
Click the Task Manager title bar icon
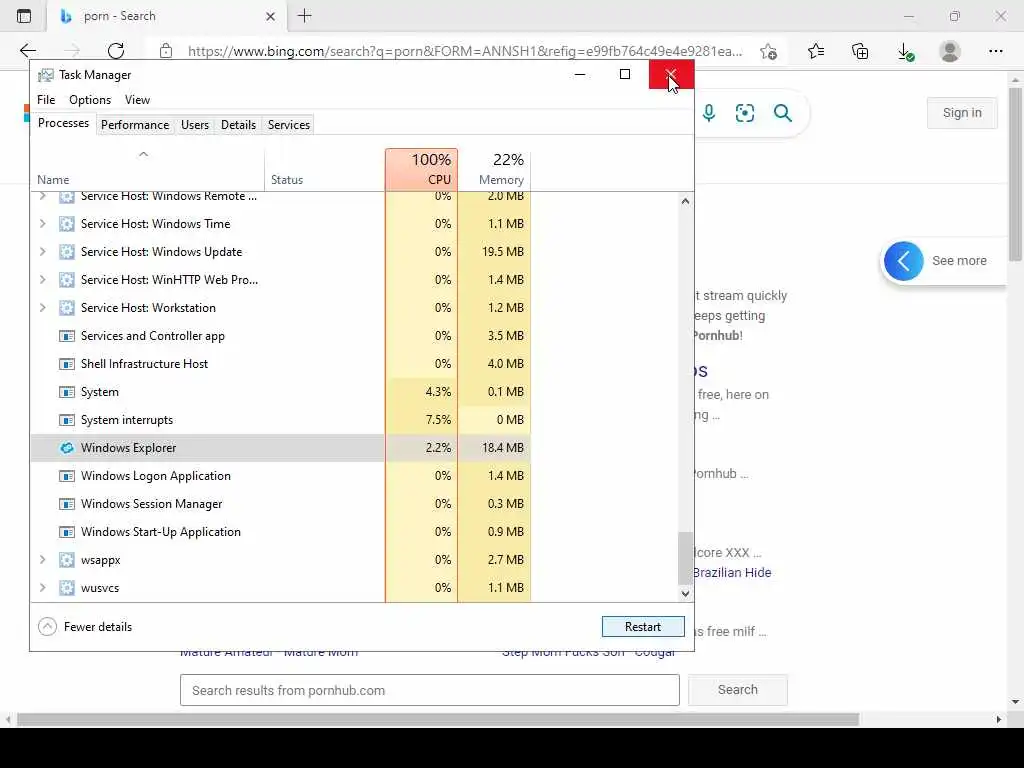pyautogui.click(x=46, y=75)
